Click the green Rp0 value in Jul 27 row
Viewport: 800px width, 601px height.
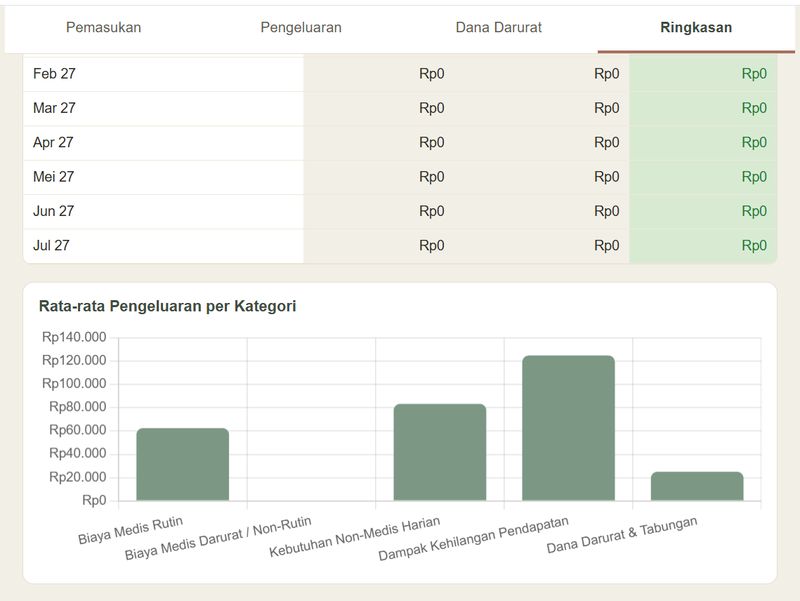pos(754,245)
